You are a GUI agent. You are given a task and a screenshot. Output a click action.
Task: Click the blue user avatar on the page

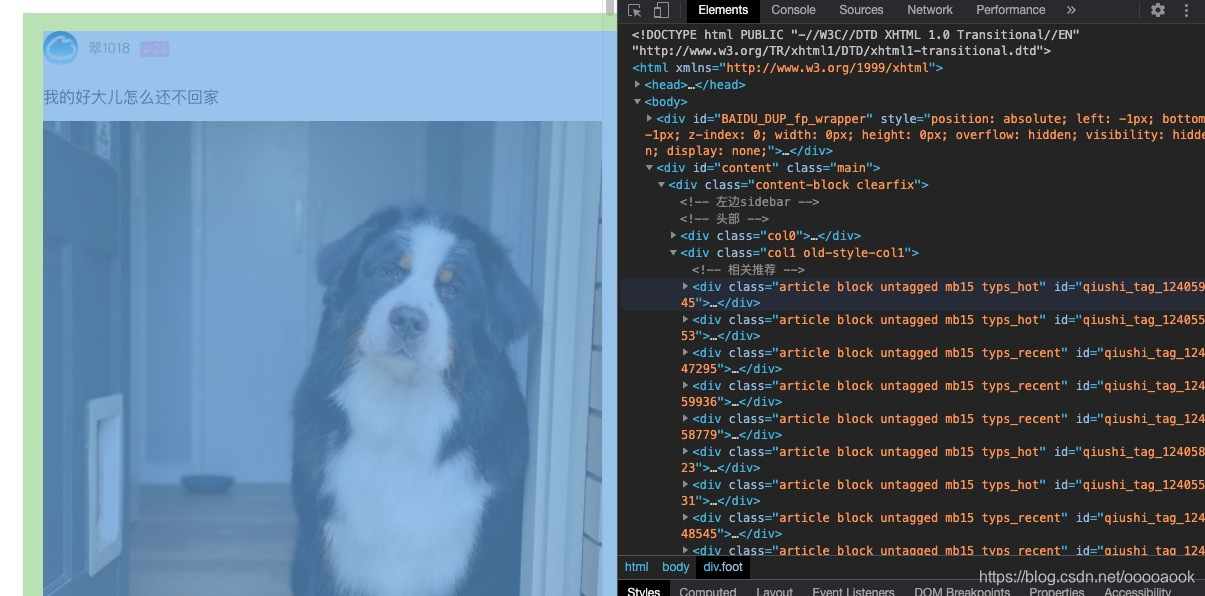[x=60, y=48]
